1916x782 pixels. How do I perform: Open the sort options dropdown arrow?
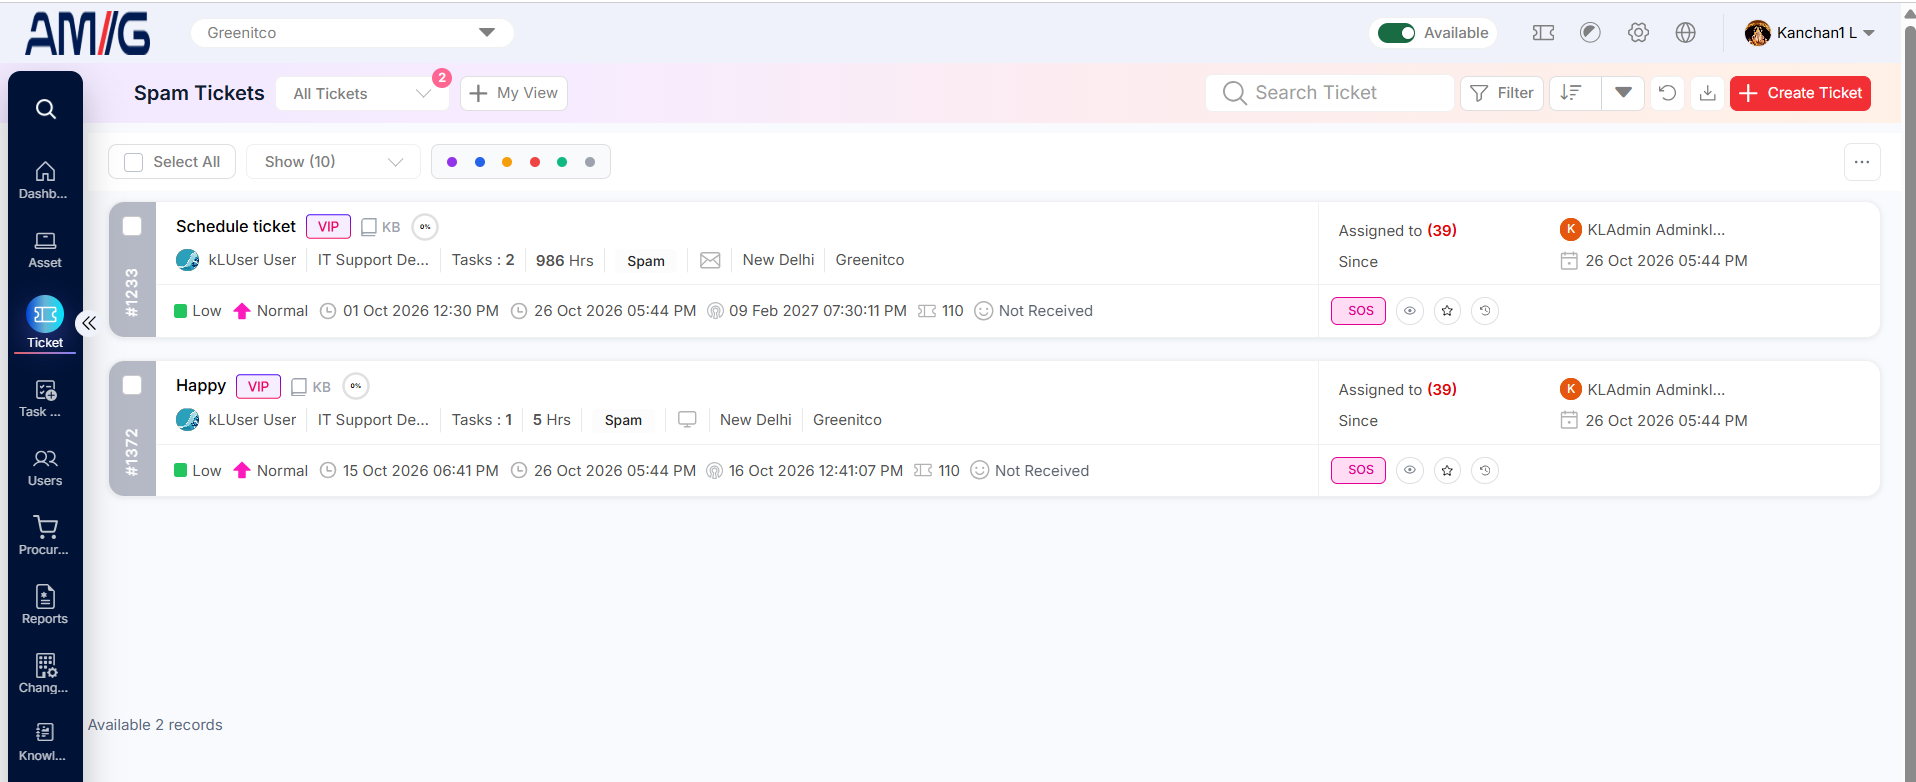point(1623,93)
